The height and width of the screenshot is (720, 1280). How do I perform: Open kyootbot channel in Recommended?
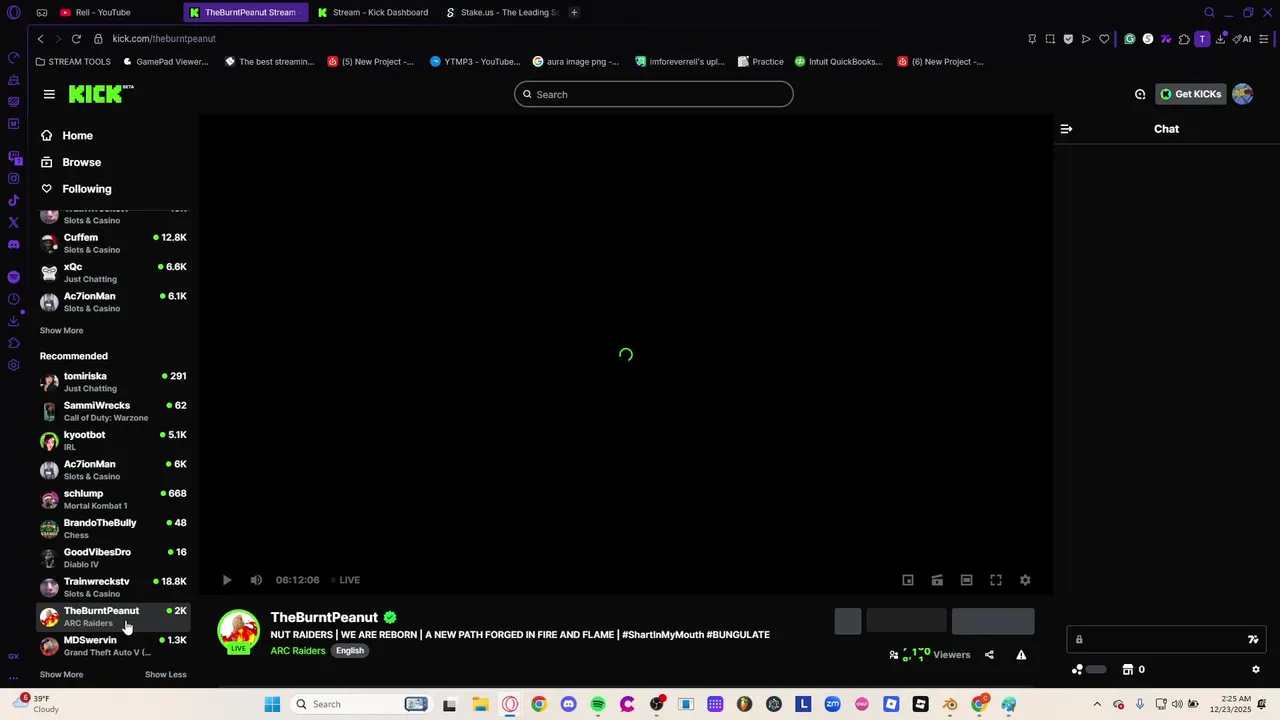[113, 440]
